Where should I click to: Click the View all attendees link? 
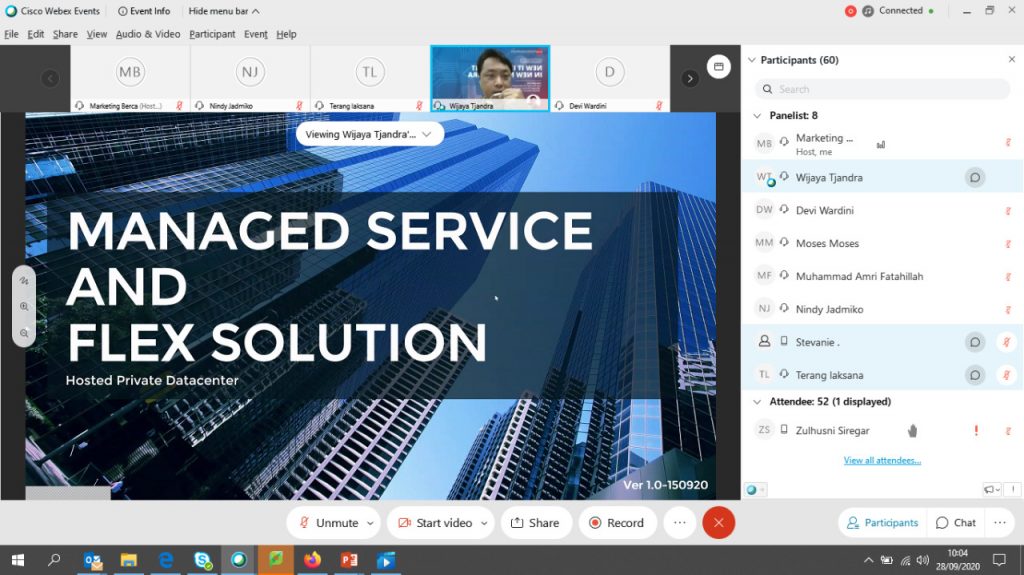point(882,461)
